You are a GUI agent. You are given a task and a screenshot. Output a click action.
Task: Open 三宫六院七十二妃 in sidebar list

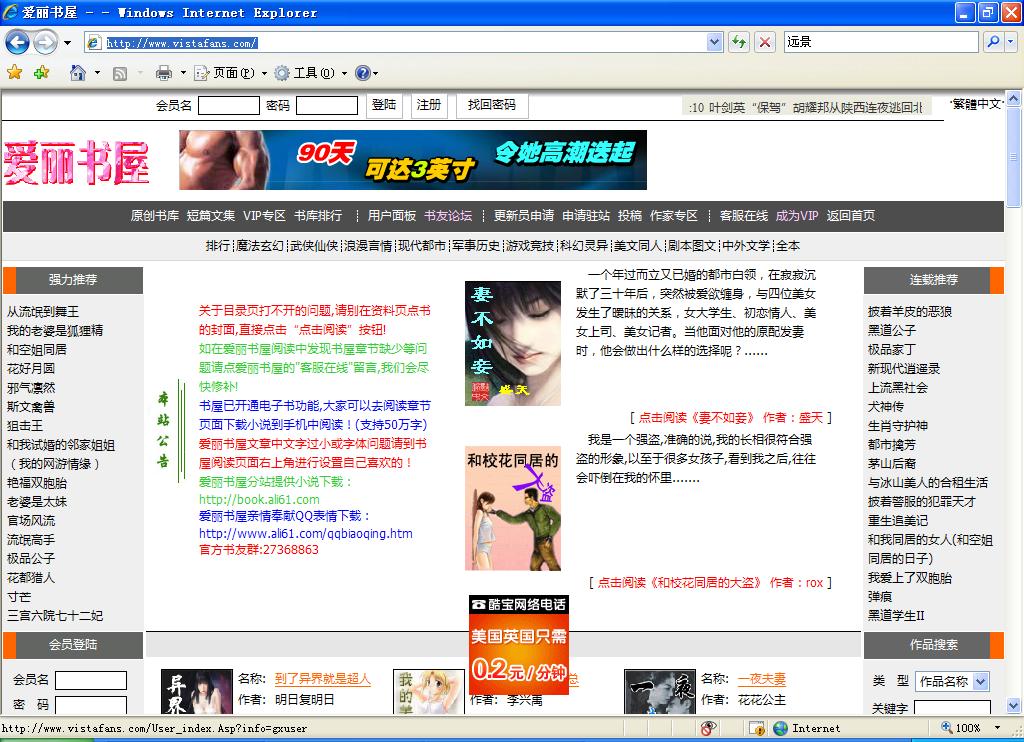point(55,615)
